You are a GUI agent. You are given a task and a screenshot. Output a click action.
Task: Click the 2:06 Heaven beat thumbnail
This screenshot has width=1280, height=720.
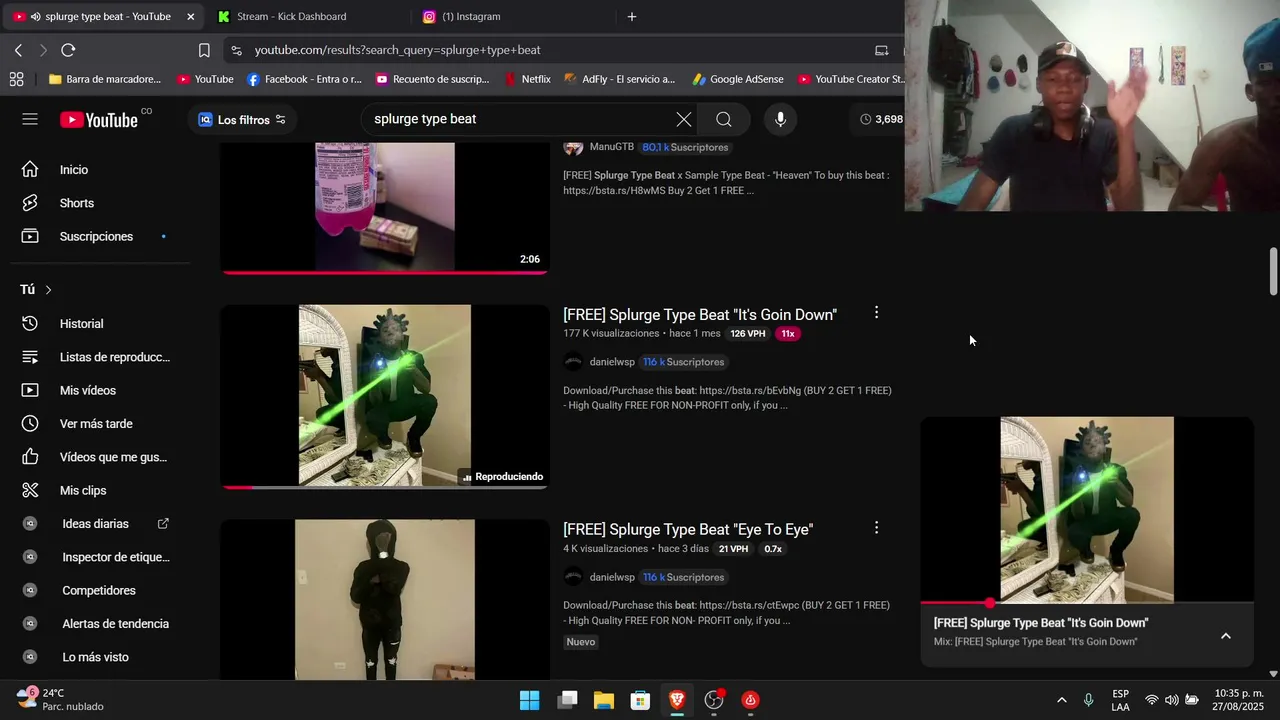385,207
